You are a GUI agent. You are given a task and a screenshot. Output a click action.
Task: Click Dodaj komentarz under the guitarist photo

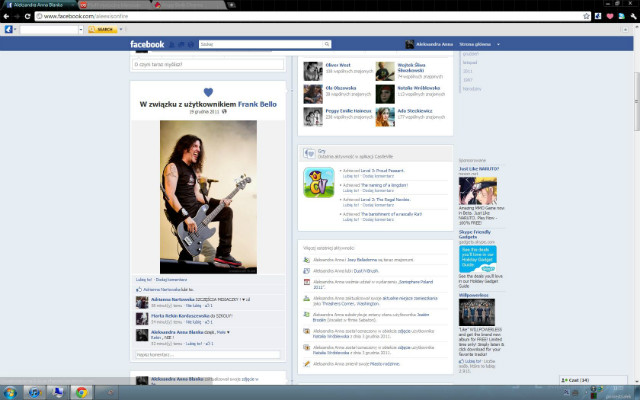(171, 280)
